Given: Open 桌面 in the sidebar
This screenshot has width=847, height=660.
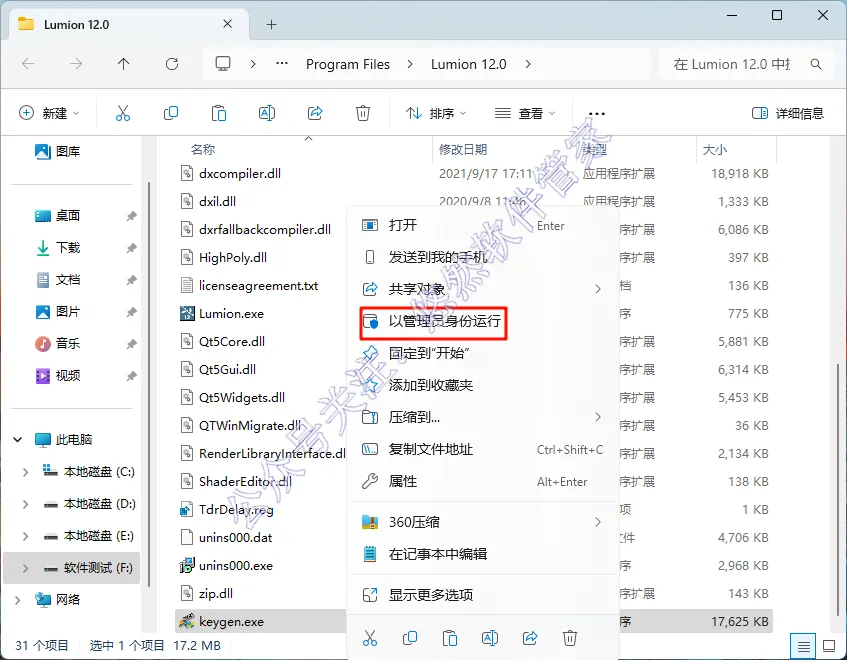Looking at the screenshot, I should (58, 216).
